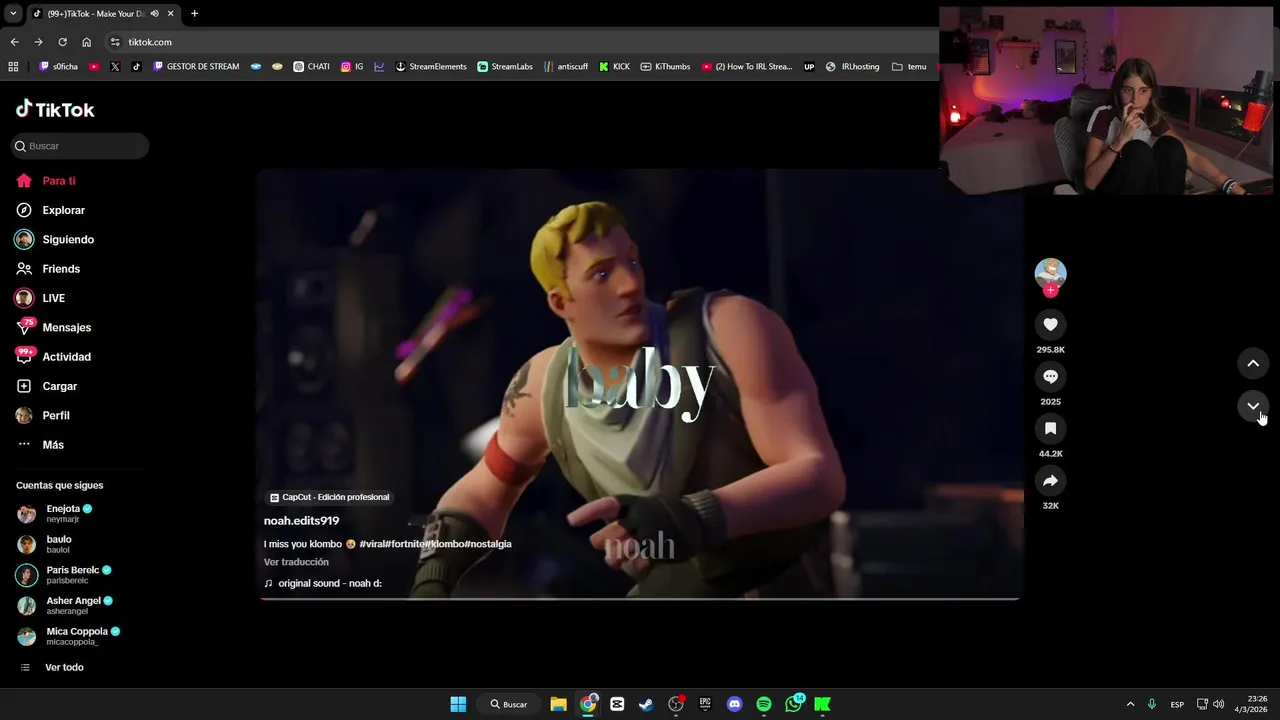This screenshot has height=720, width=1280.
Task: Open a new browser tab
Action: (194, 14)
